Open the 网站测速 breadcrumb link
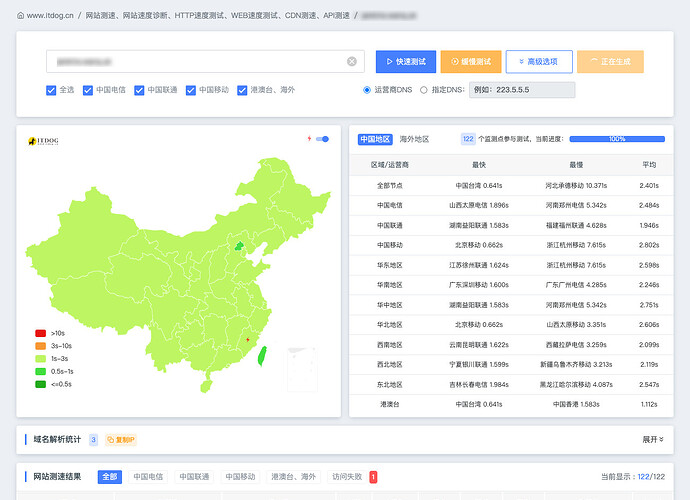 100,15
